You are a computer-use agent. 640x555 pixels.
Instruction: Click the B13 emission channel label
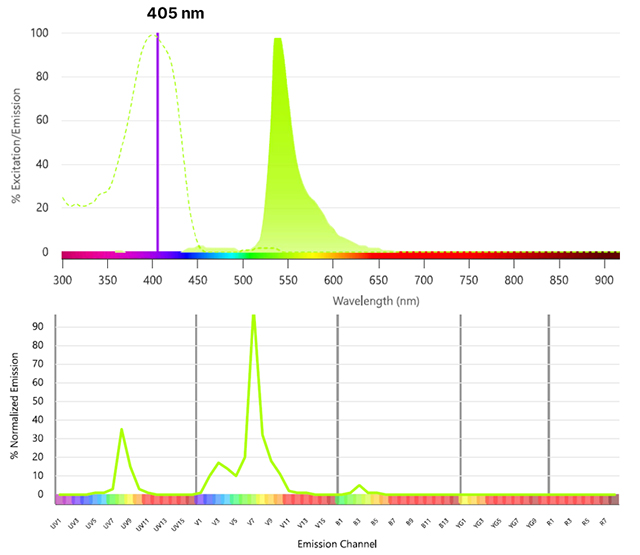(444, 523)
